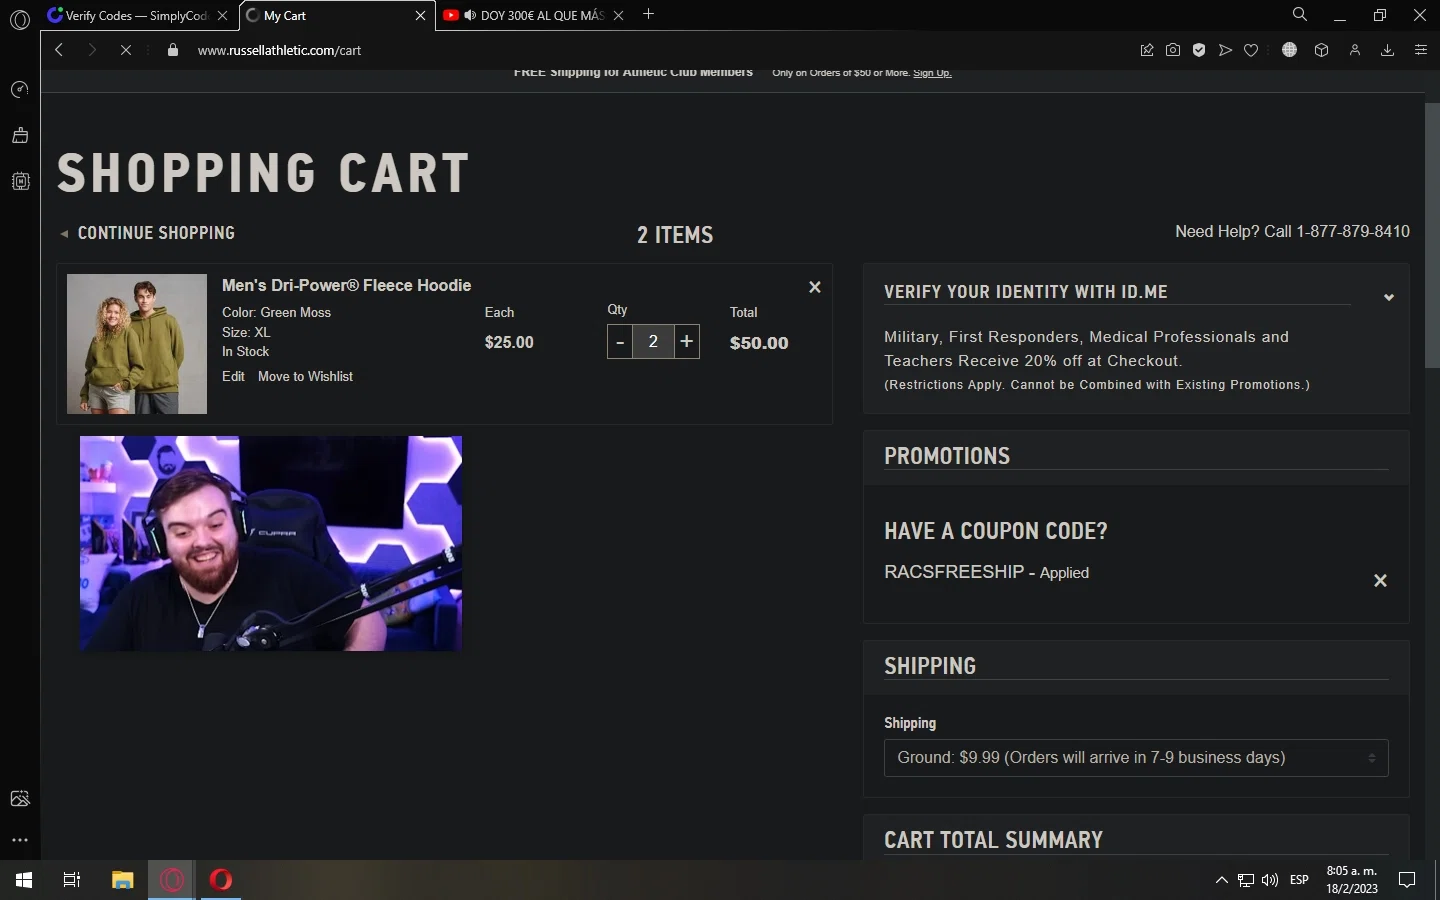Viewport: 1440px width, 900px height.
Task: Remove the hoodie from cart with X
Action: point(815,287)
